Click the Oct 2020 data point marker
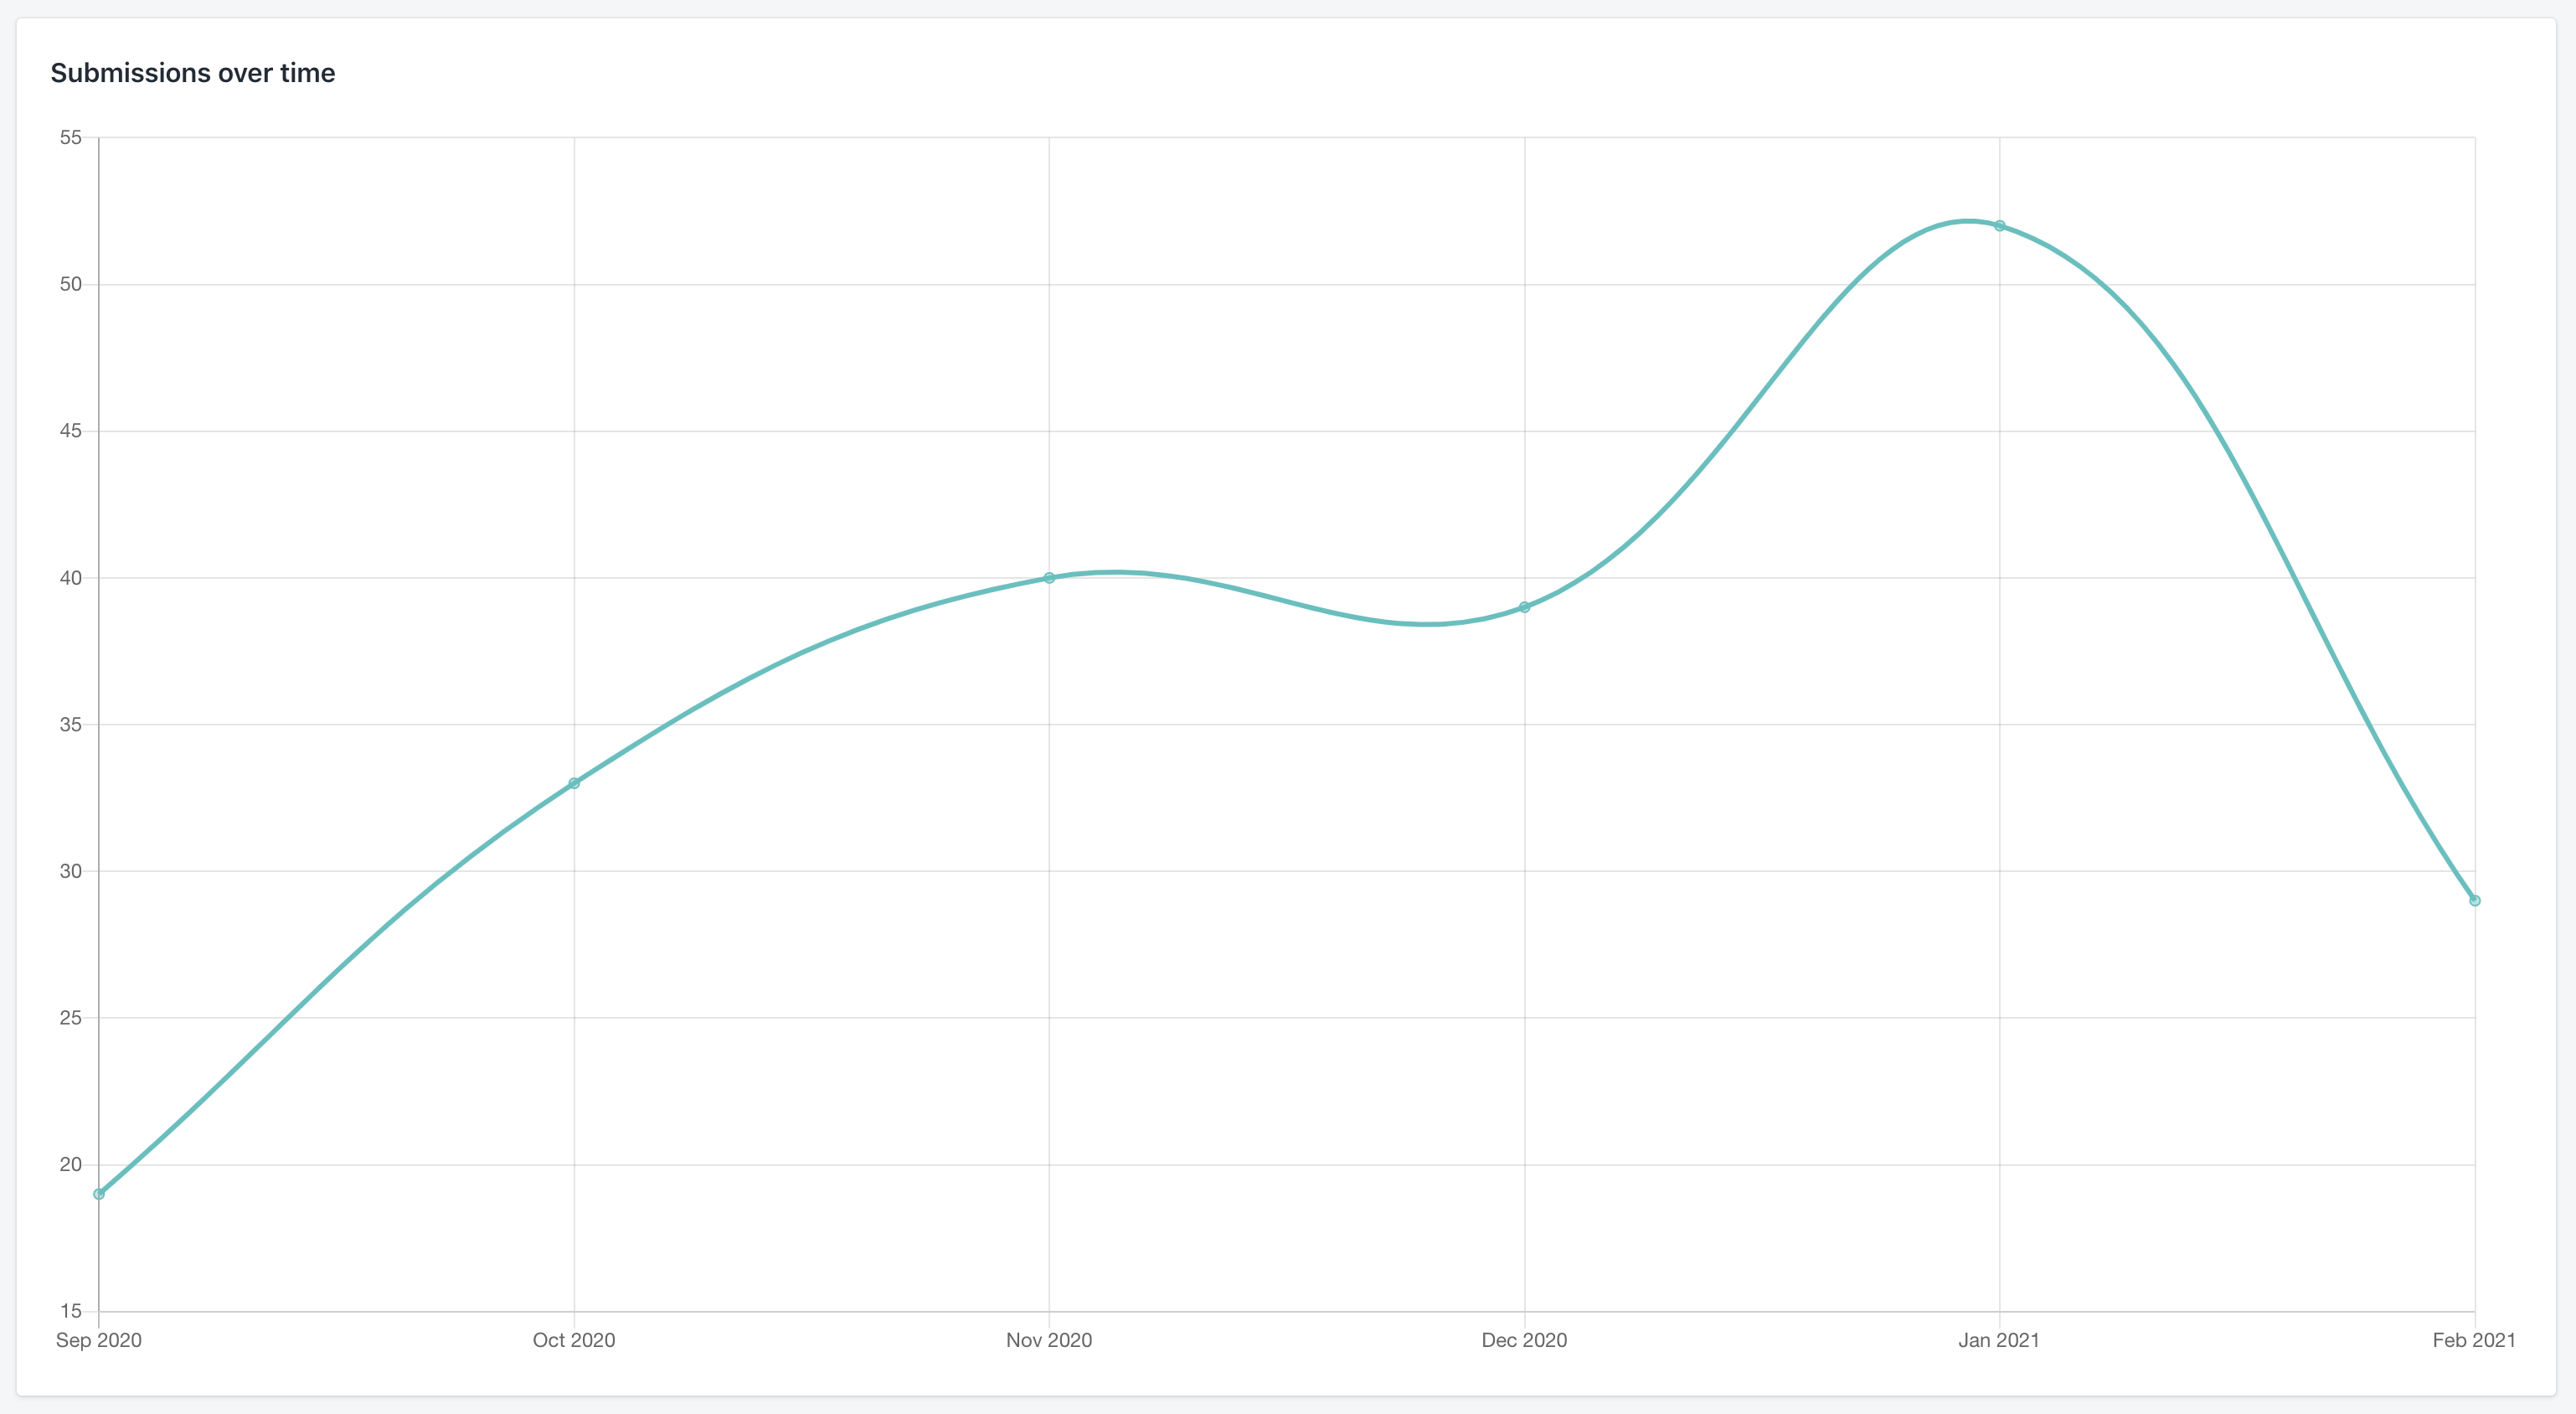Screen dimensions: 2576x1414 click(574, 783)
